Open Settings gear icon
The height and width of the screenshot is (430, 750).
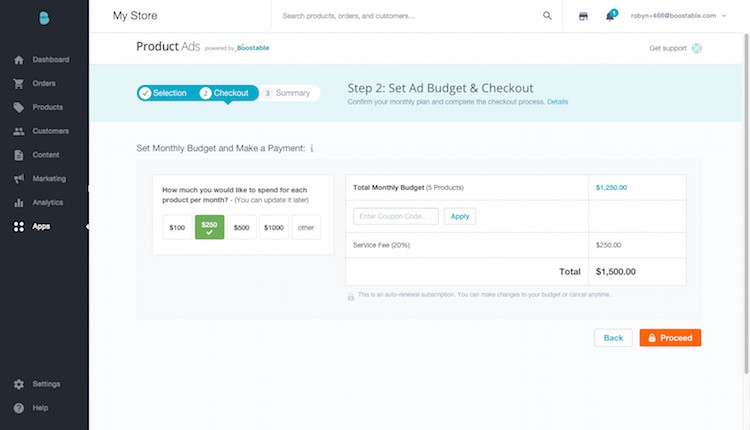tap(19, 384)
